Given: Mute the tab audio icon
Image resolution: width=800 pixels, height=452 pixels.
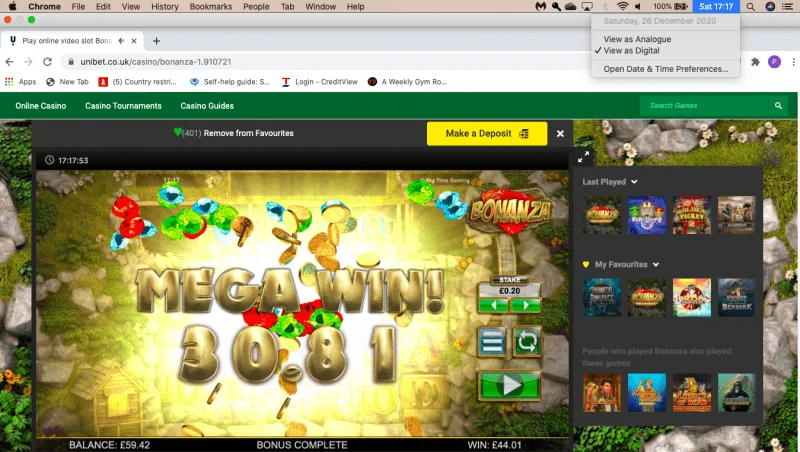Looking at the screenshot, I should coord(121,41).
